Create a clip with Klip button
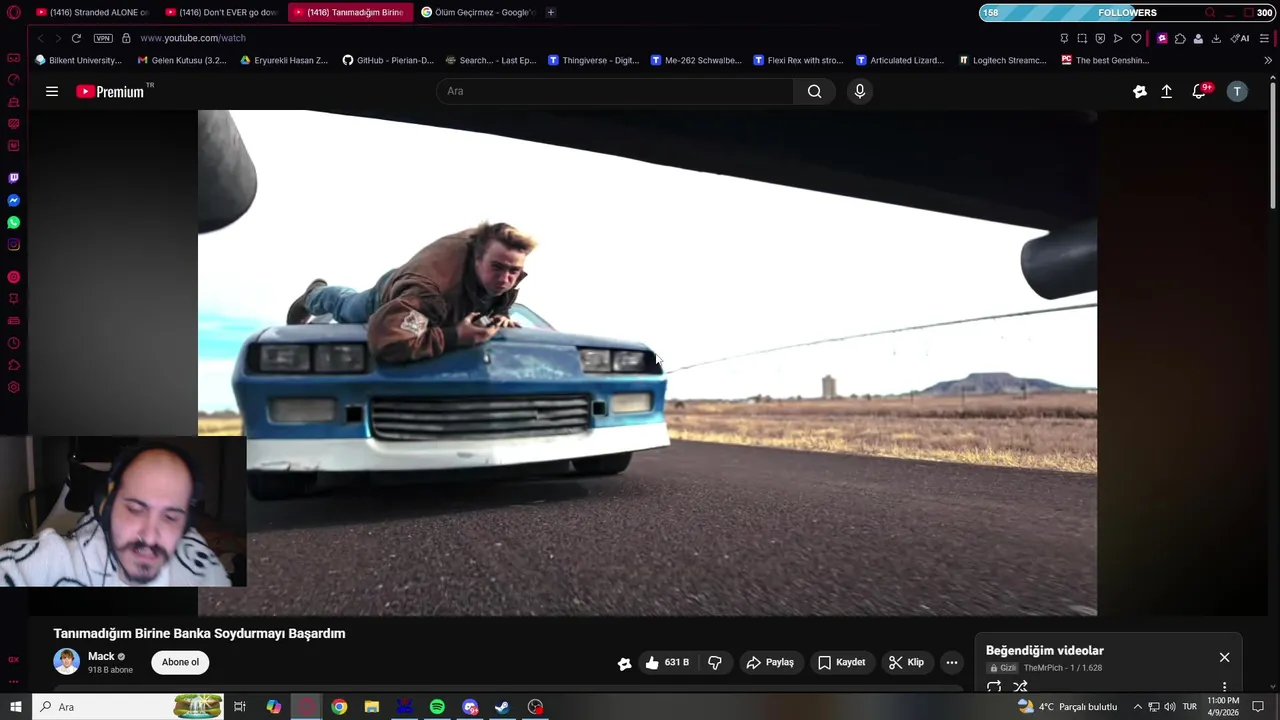1280x720 pixels. coord(906,662)
